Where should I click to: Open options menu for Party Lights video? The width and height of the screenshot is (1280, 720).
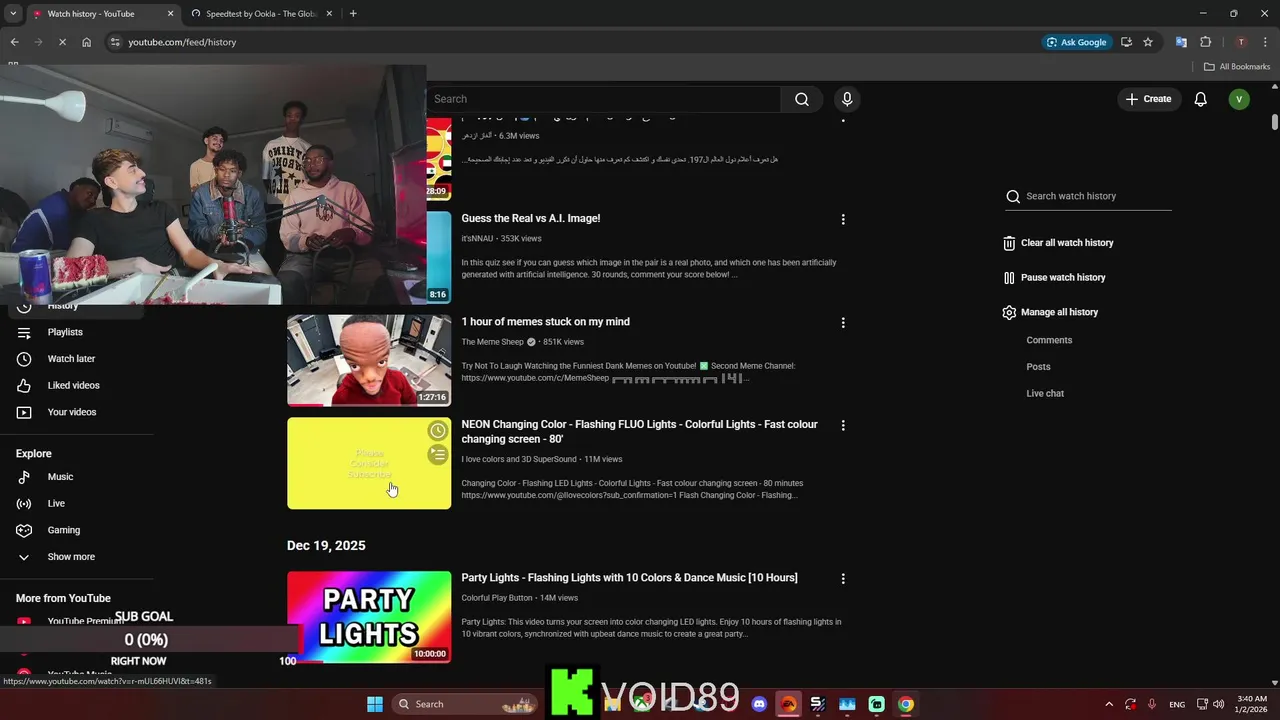tap(843, 579)
